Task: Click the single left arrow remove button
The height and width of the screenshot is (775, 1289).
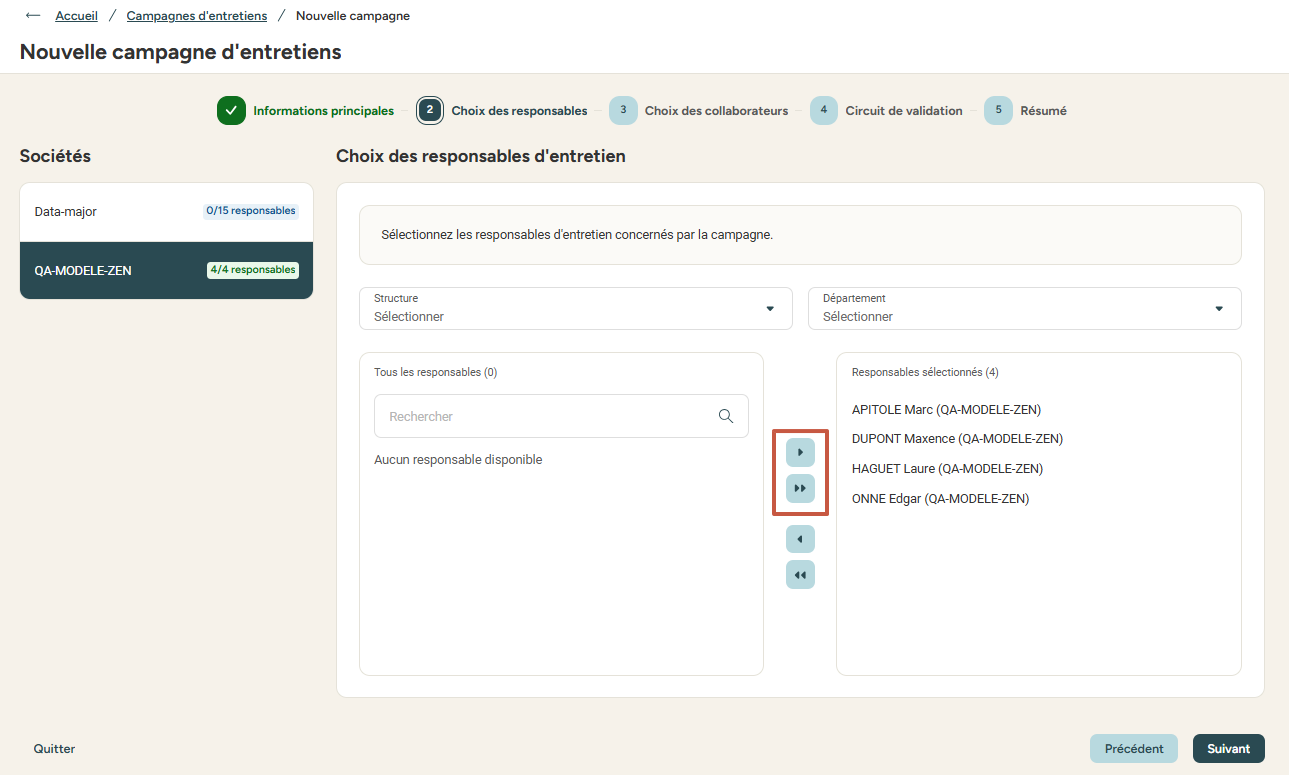Action: [800, 539]
